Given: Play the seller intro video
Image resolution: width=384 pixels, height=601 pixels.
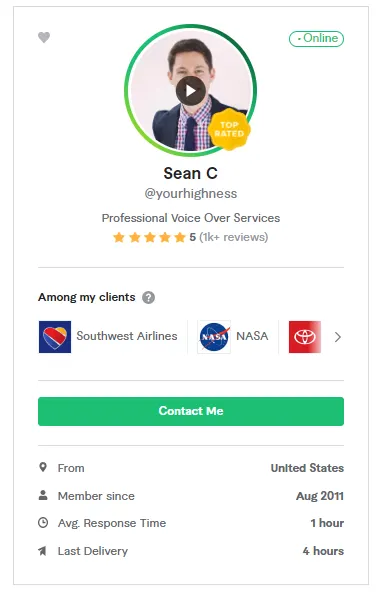Looking at the screenshot, I should [x=191, y=91].
